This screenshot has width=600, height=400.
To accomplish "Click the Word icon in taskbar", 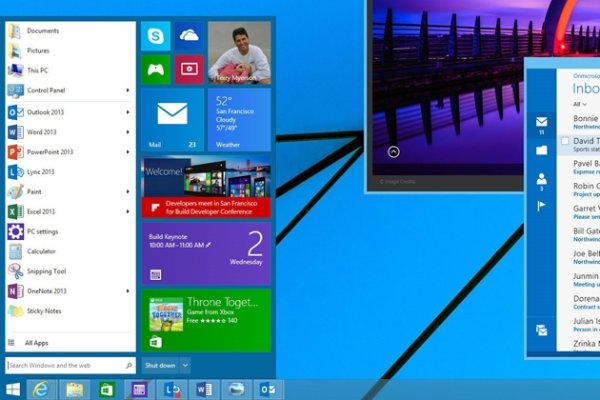I will pos(203,389).
